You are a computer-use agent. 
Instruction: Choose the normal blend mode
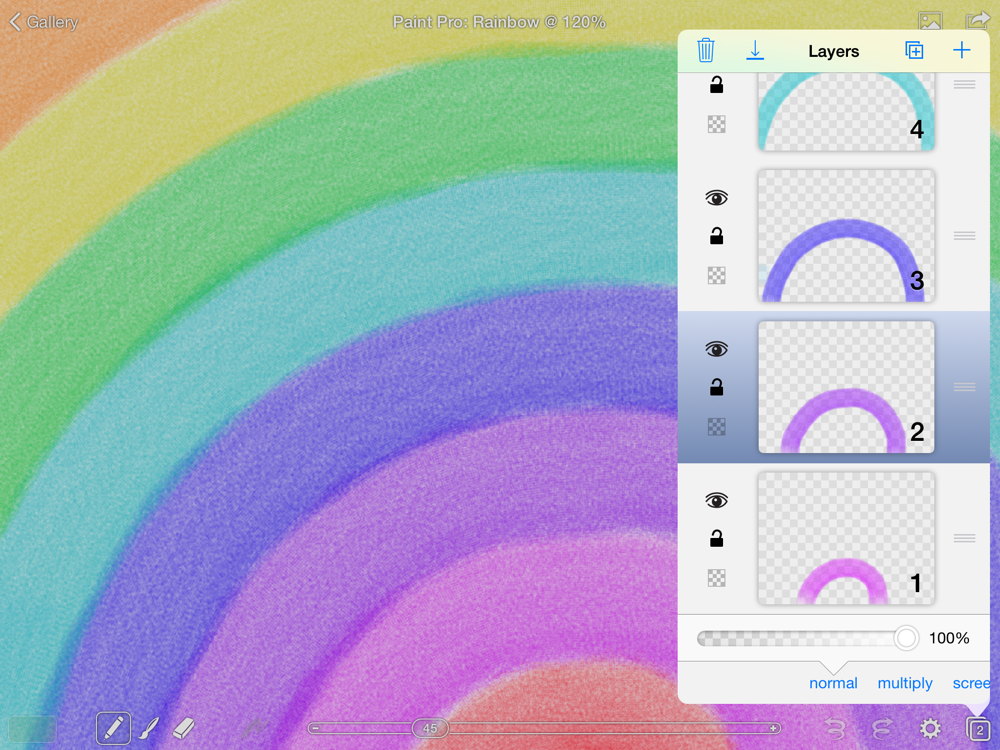coord(833,683)
